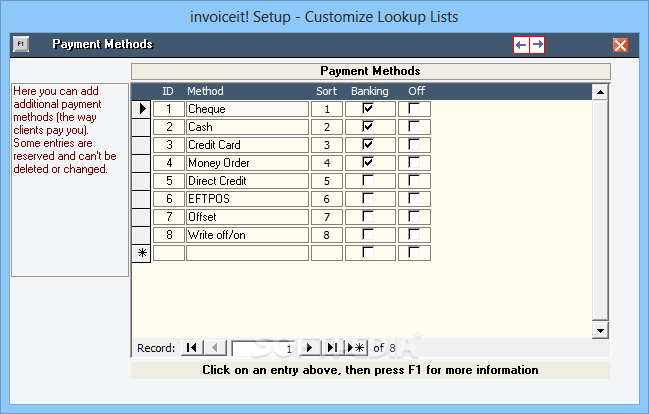Click the record number field

[263, 348]
